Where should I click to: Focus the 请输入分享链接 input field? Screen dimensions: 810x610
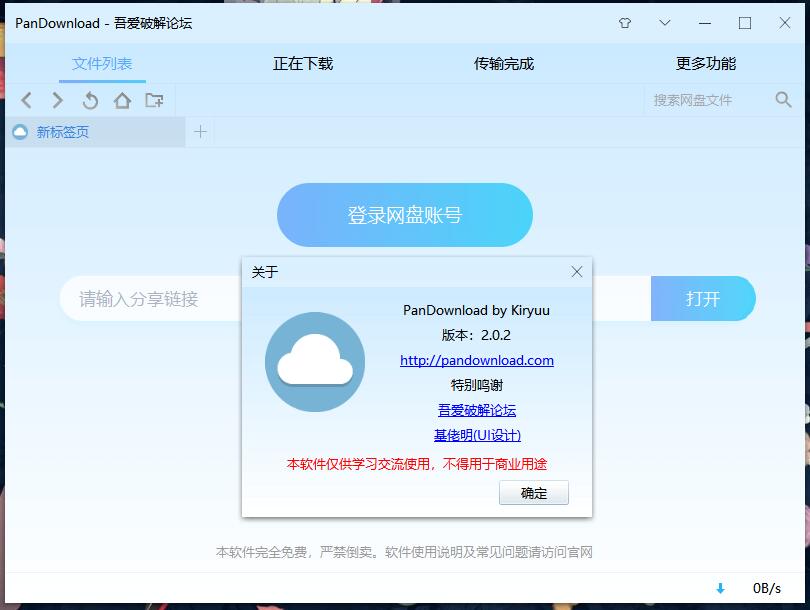pyautogui.click(x=151, y=299)
